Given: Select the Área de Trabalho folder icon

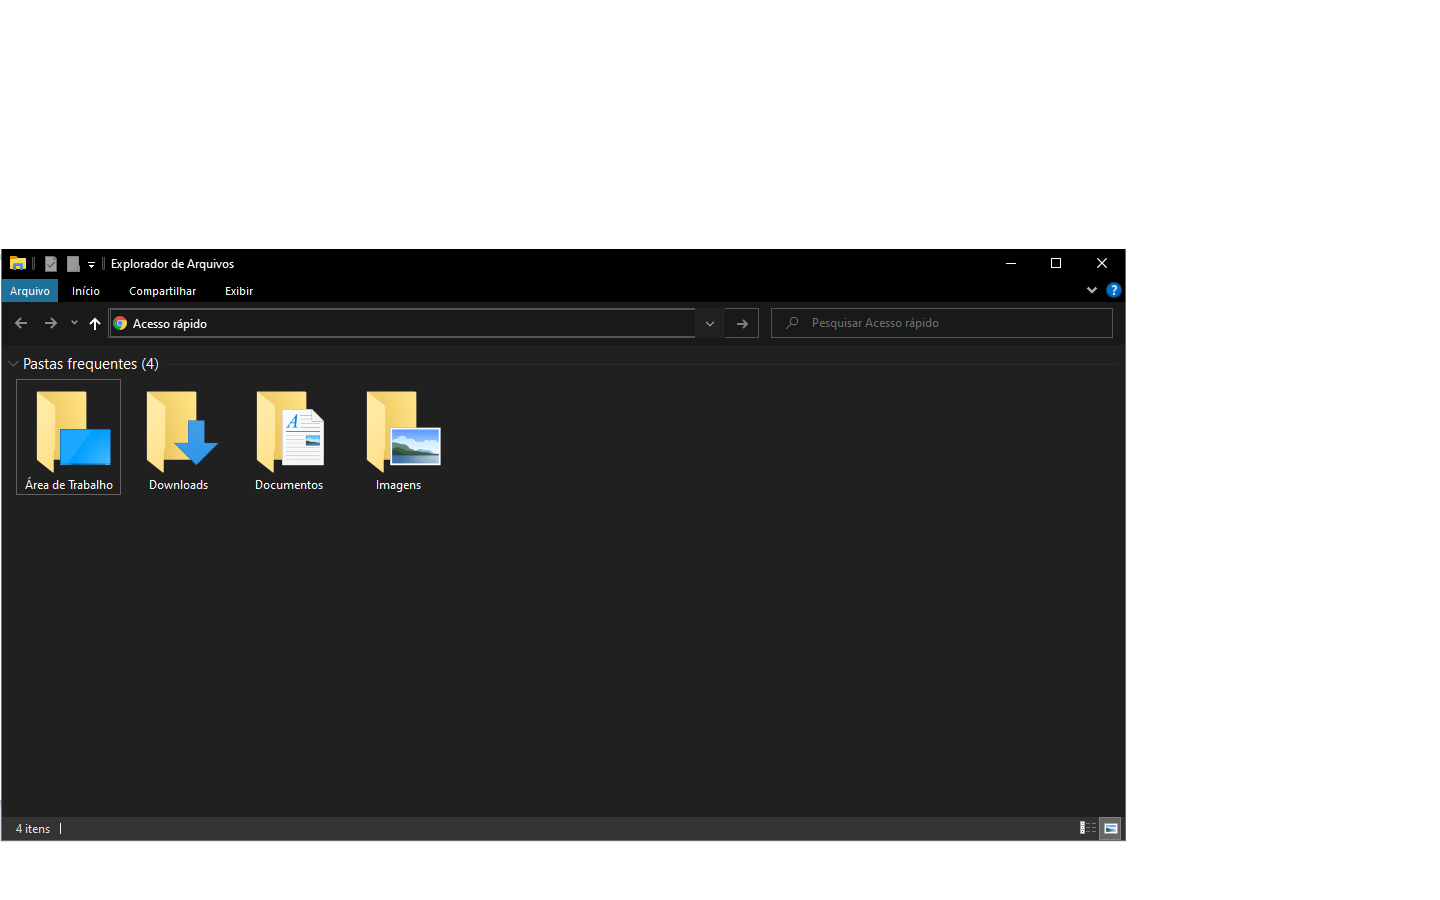Looking at the screenshot, I should (x=74, y=430).
